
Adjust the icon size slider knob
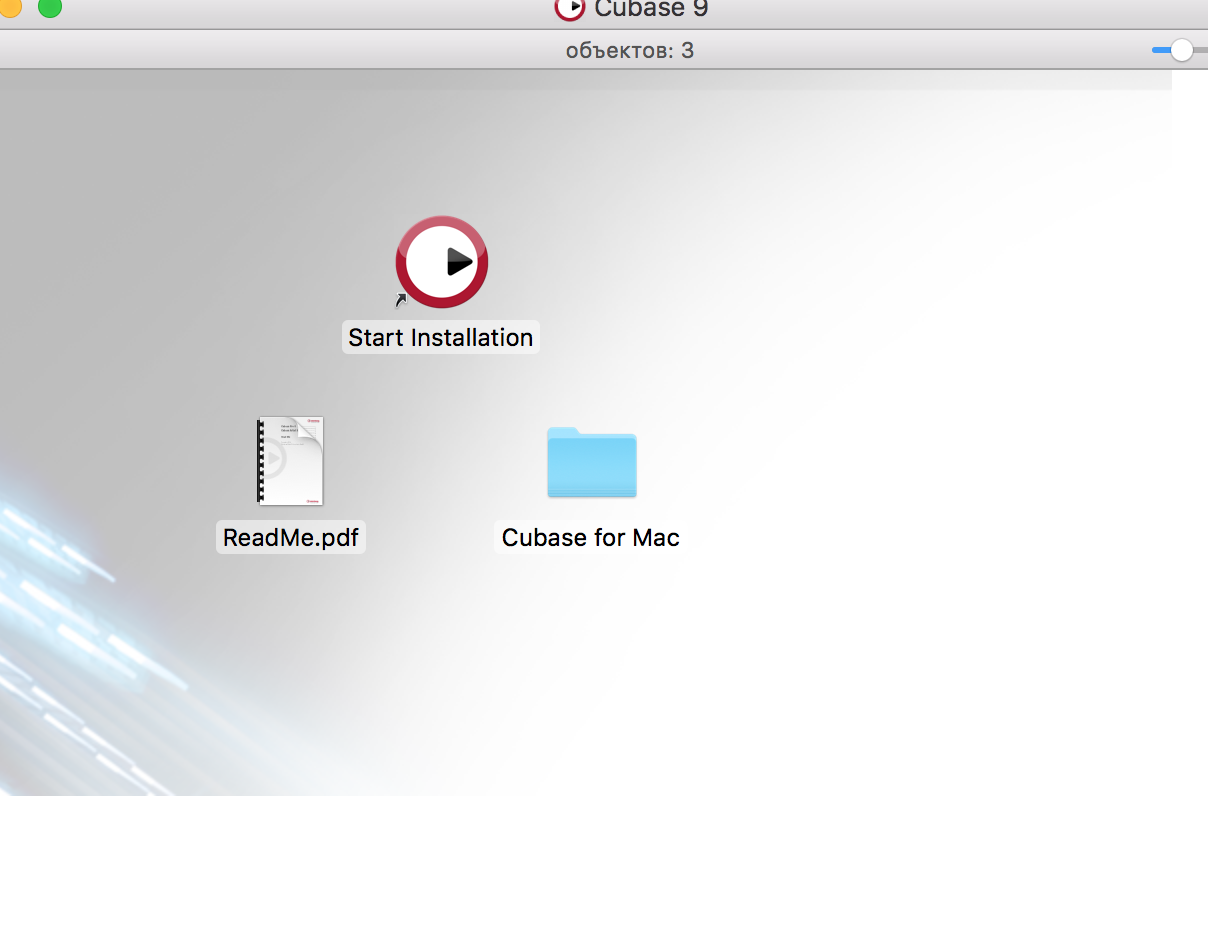pos(1182,50)
